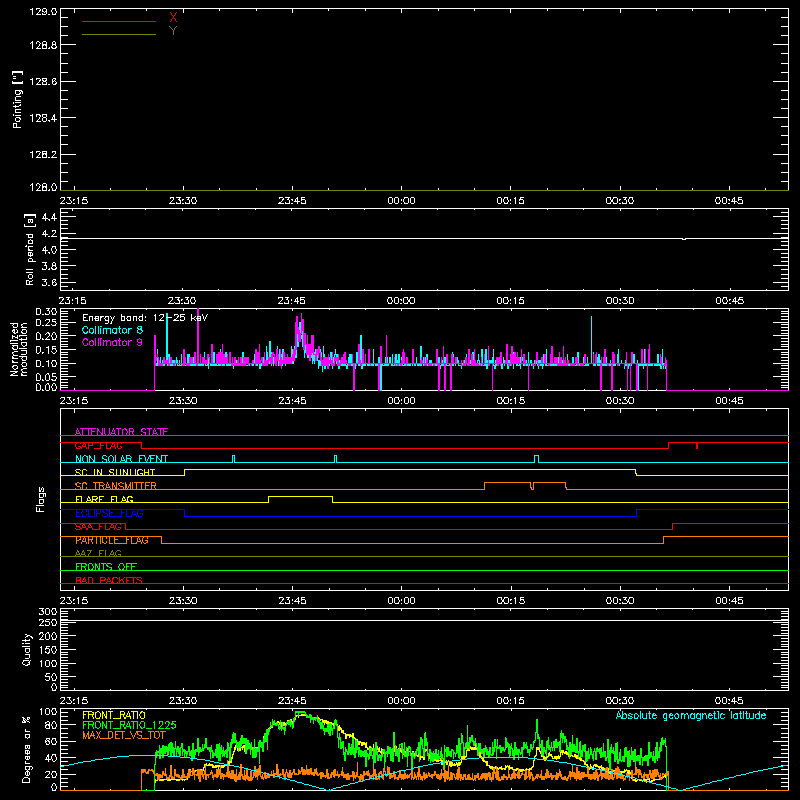Click the '4.4' tick on Roll period axis
The width and height of the screenshot is (800, 800).
pyautogui.click(x=49, y=217)
